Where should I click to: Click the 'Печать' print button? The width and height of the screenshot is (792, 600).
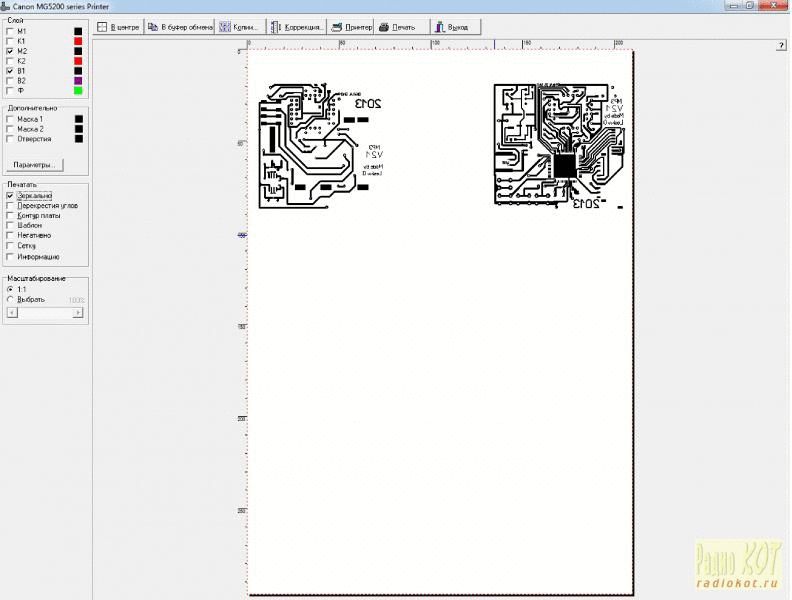[402, 27]
